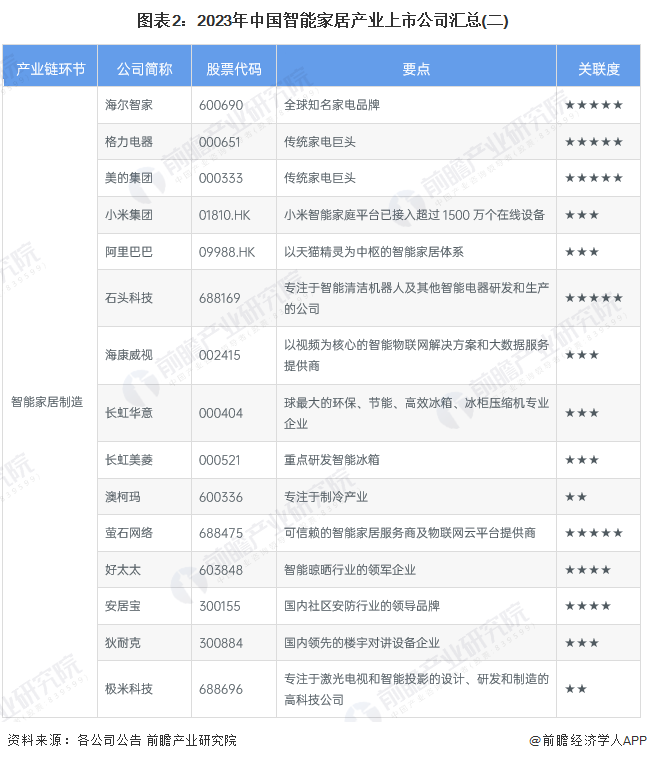Click the 以天猫精灵为中枢 description text
Viewport: 647px width, 761px height.
(x=374, y=252)
